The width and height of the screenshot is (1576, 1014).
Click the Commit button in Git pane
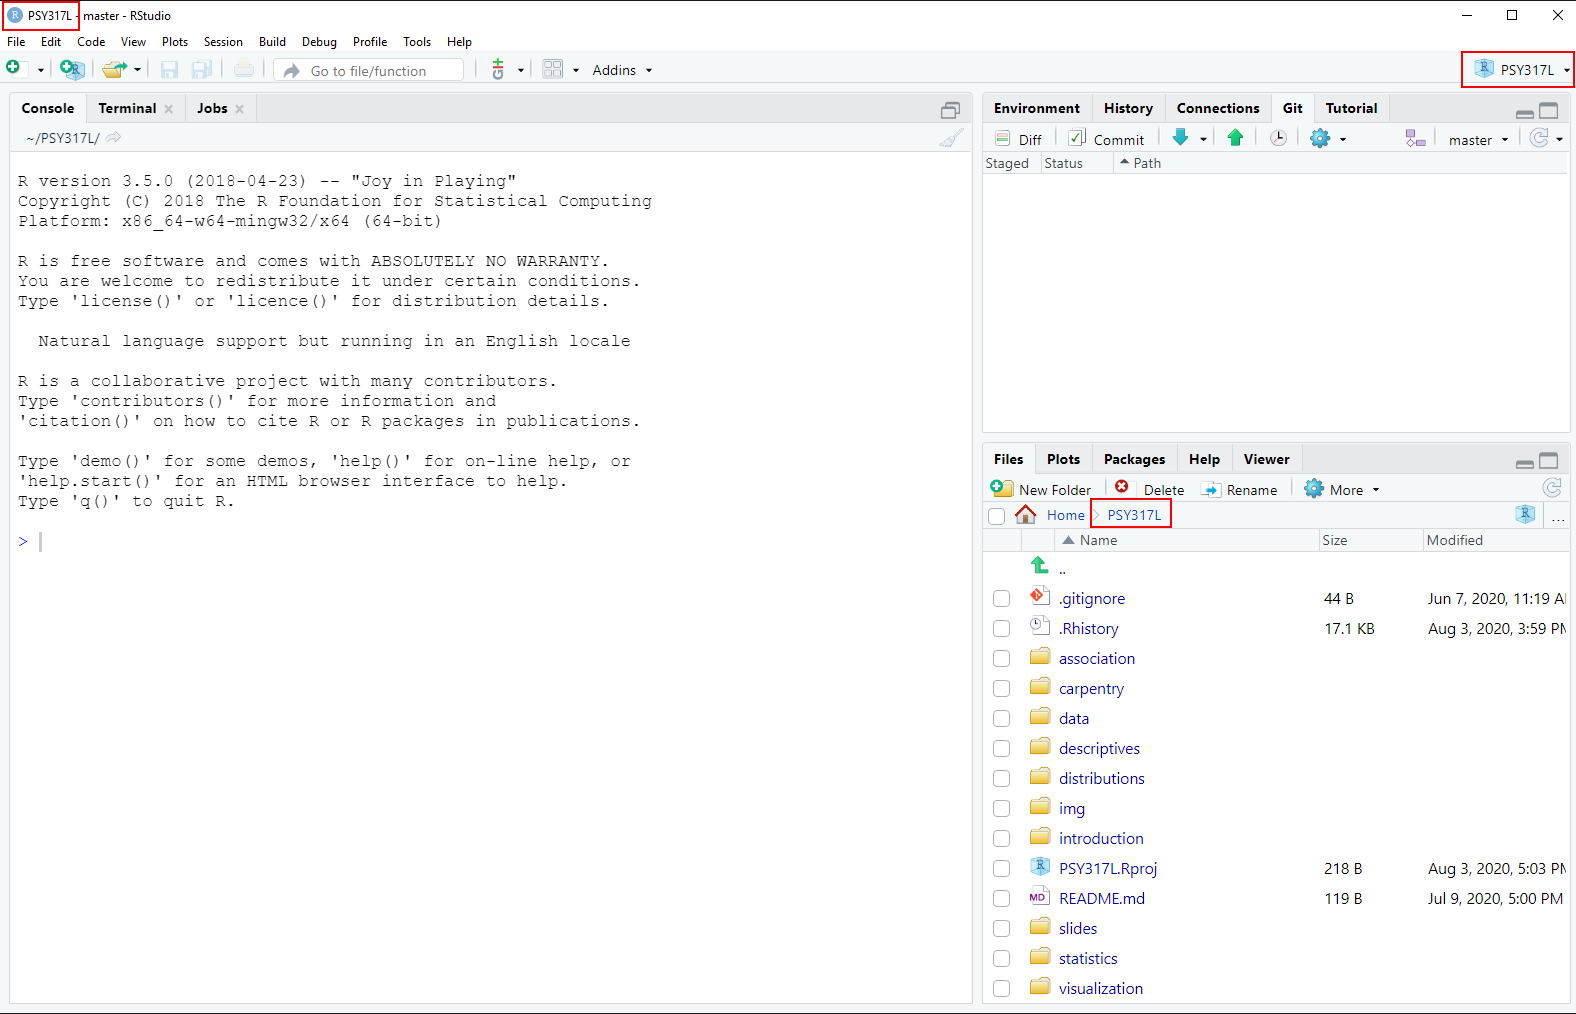coord(1106,139)
